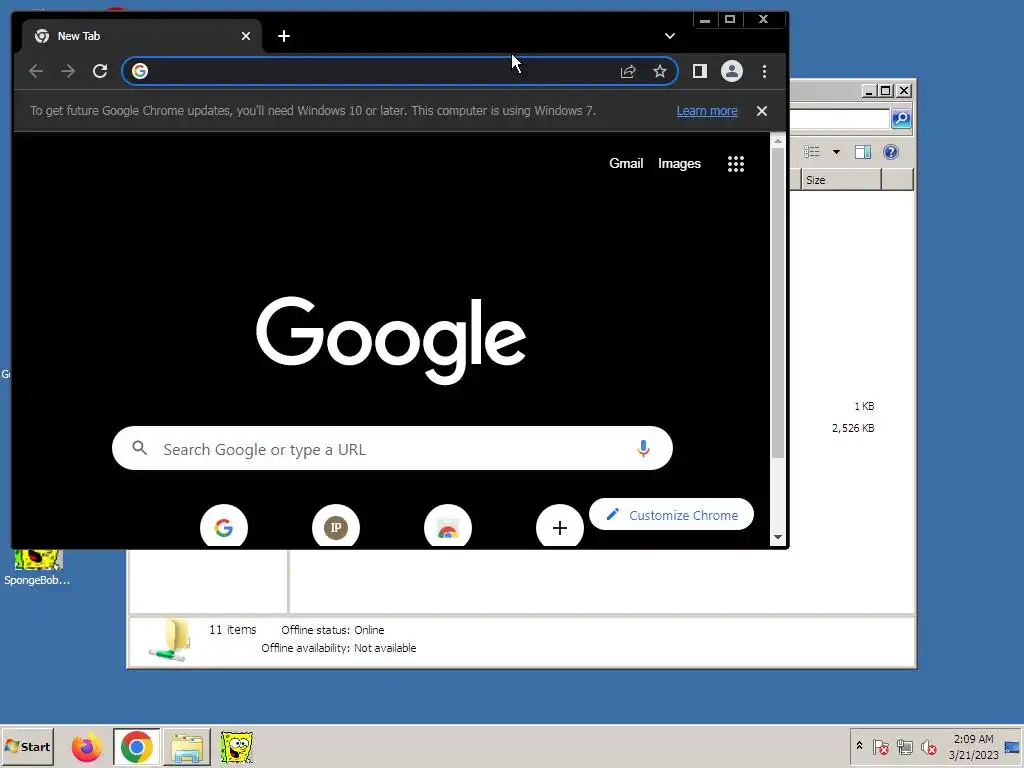The height and width of the screenshot is (768, 1024).
Task: Open Google apps grid
Action: pyautogui.click(x=736, y=164)
